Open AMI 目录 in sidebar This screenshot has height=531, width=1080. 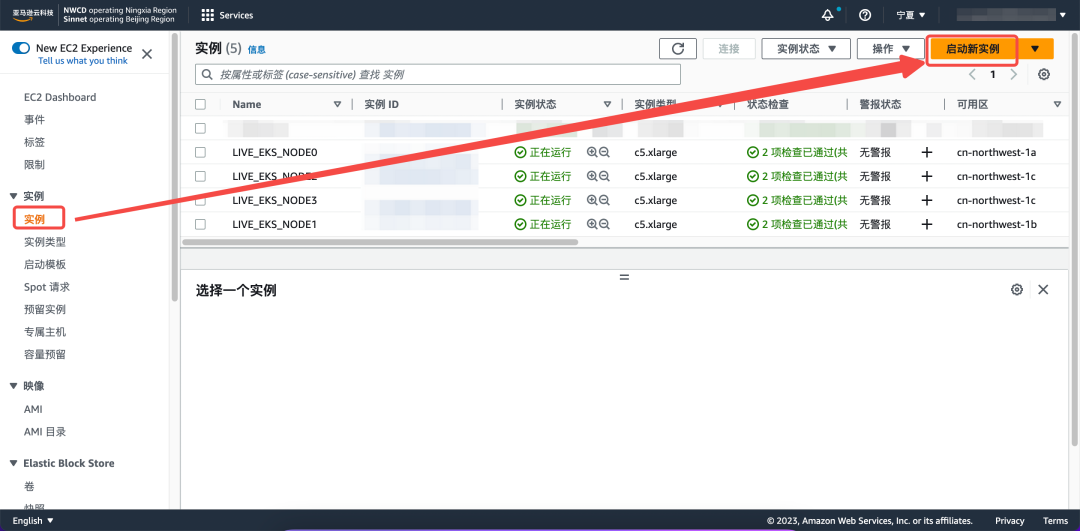(45, 432)
